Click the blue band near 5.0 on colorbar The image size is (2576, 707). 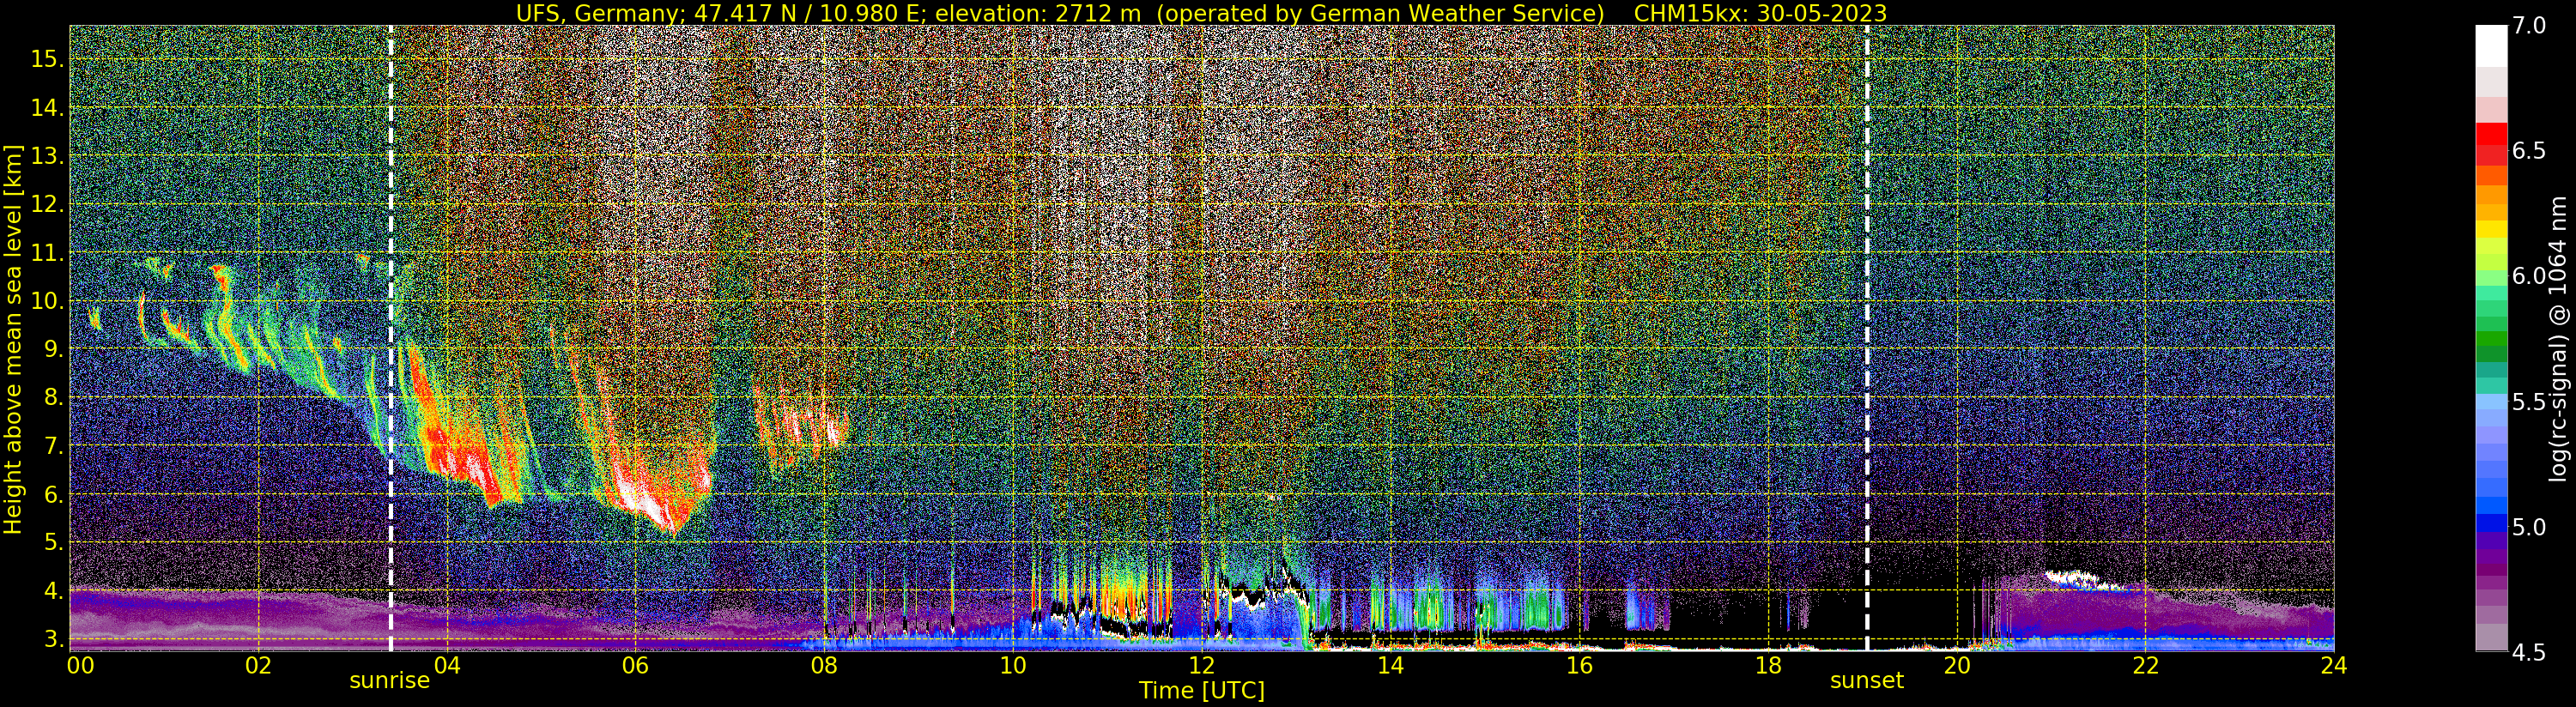[2491, 523]
